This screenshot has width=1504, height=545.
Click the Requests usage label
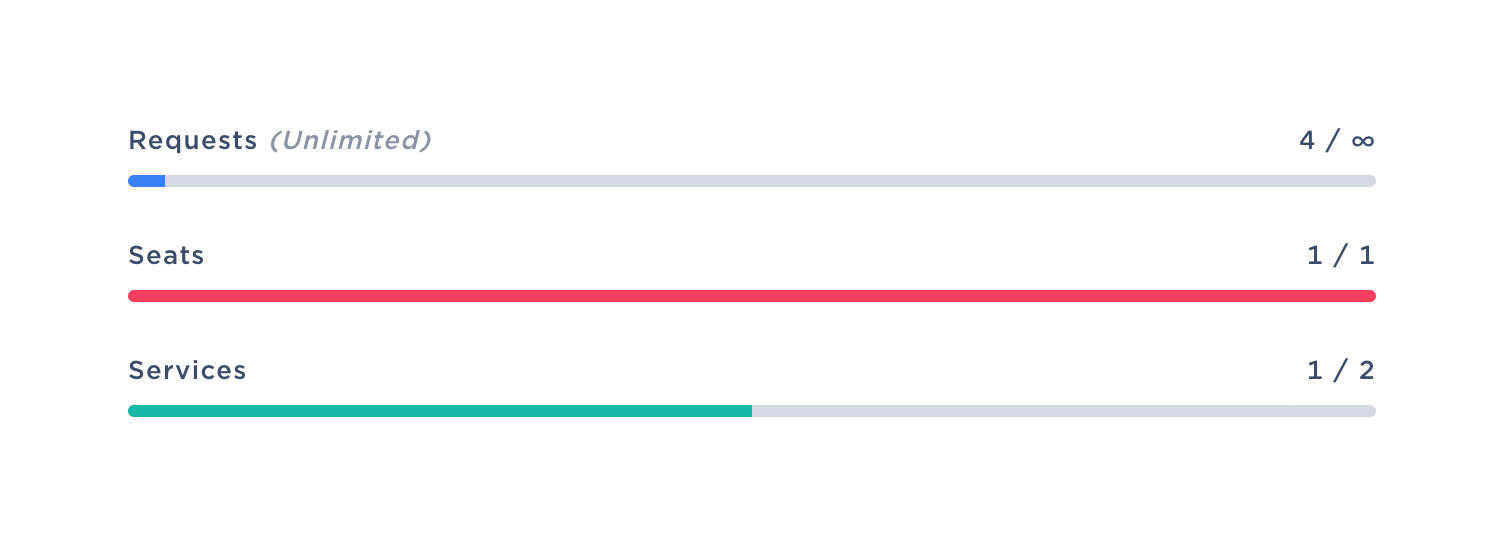coord(193,141)
